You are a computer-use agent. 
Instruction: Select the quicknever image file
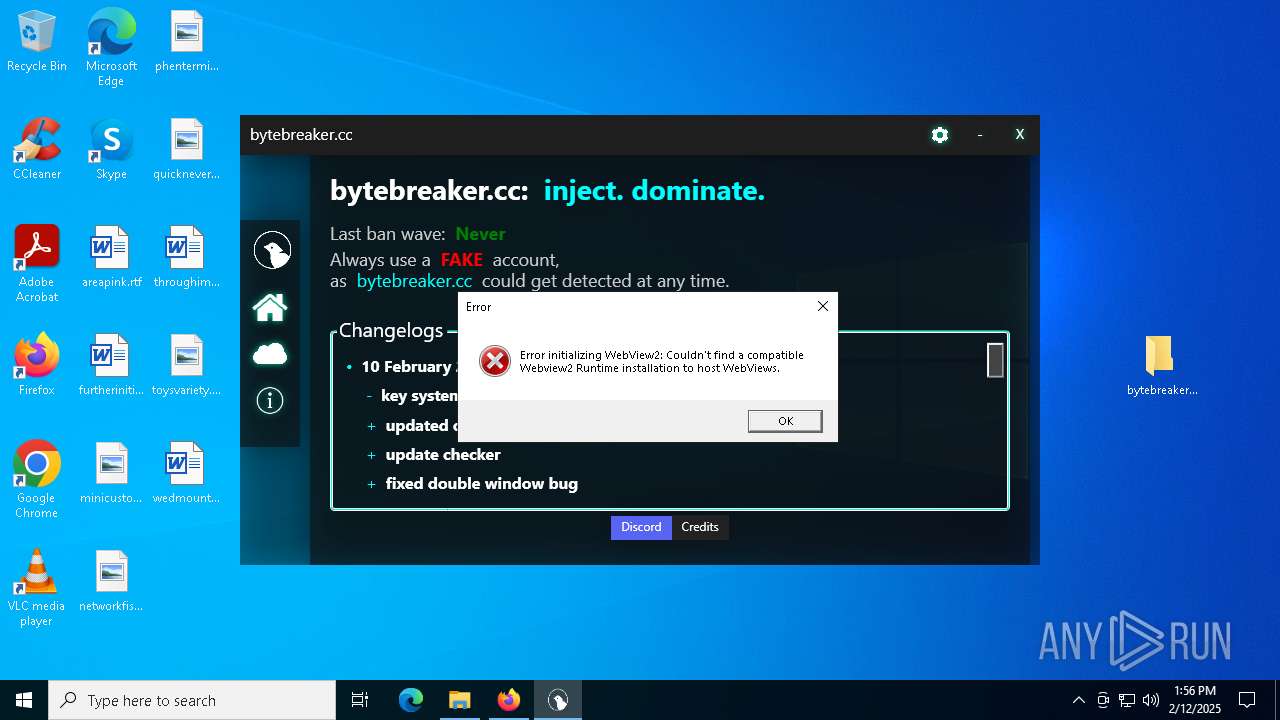coord(187,150)
